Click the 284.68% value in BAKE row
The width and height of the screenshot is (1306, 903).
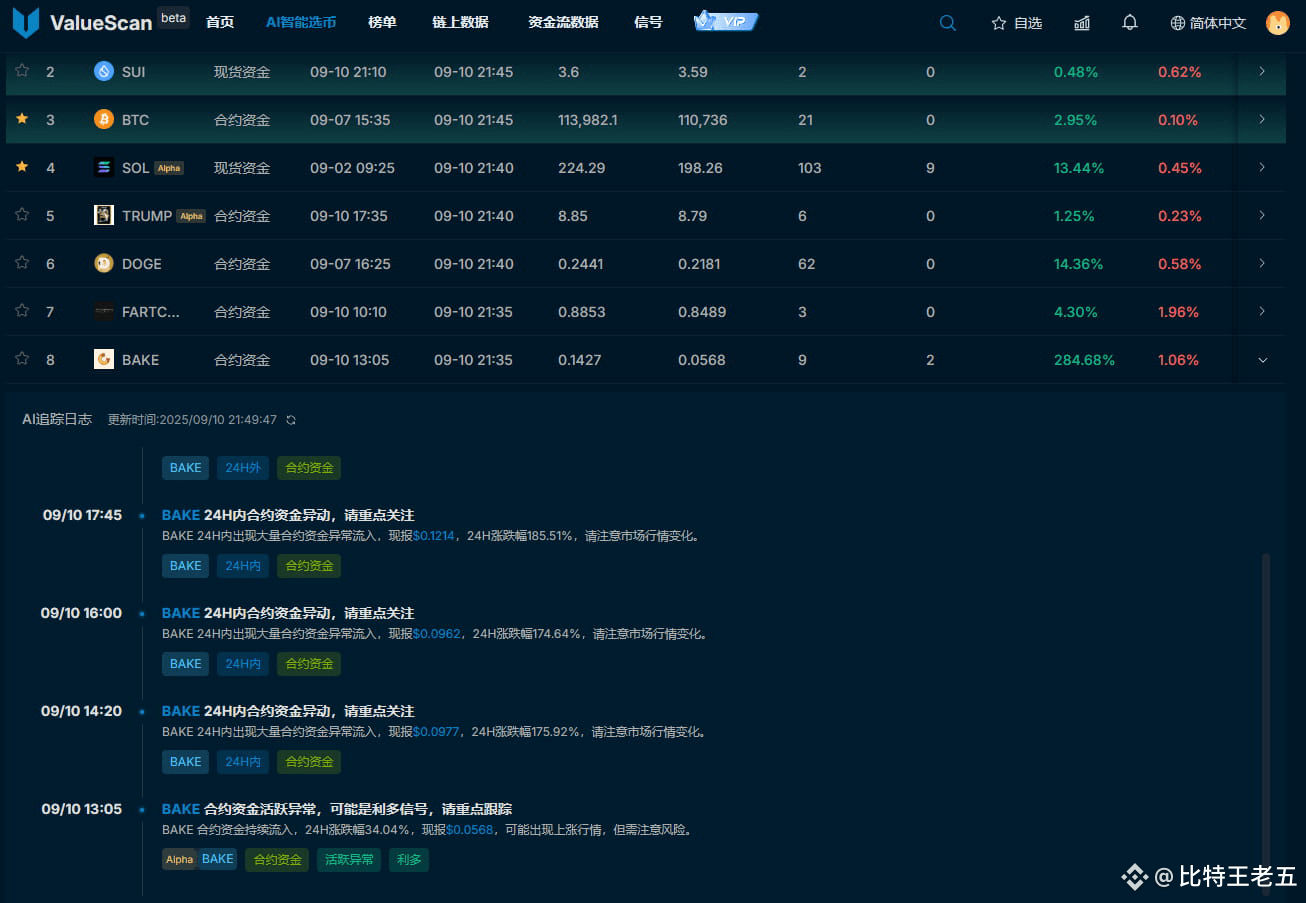point(1084,360)
